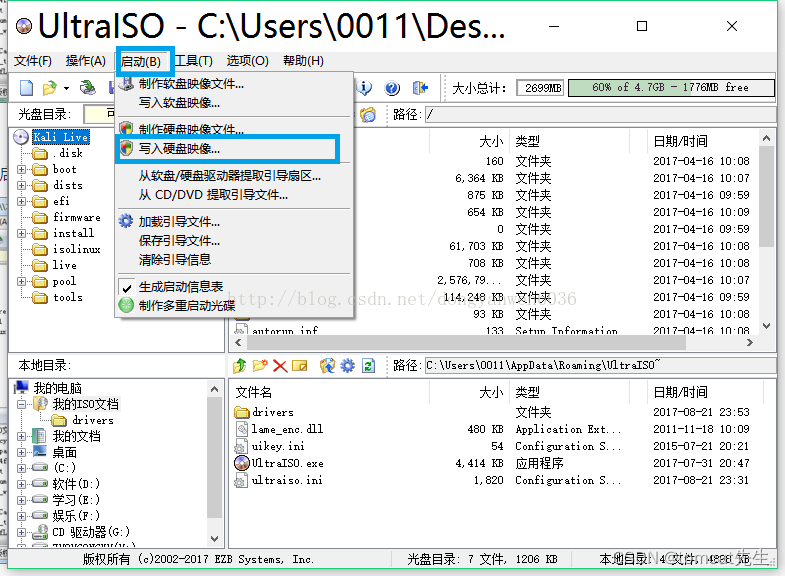Click the new folder icon in local toolbar
The width and height of the screenshot is (785, 576).
tap(260, 366)
